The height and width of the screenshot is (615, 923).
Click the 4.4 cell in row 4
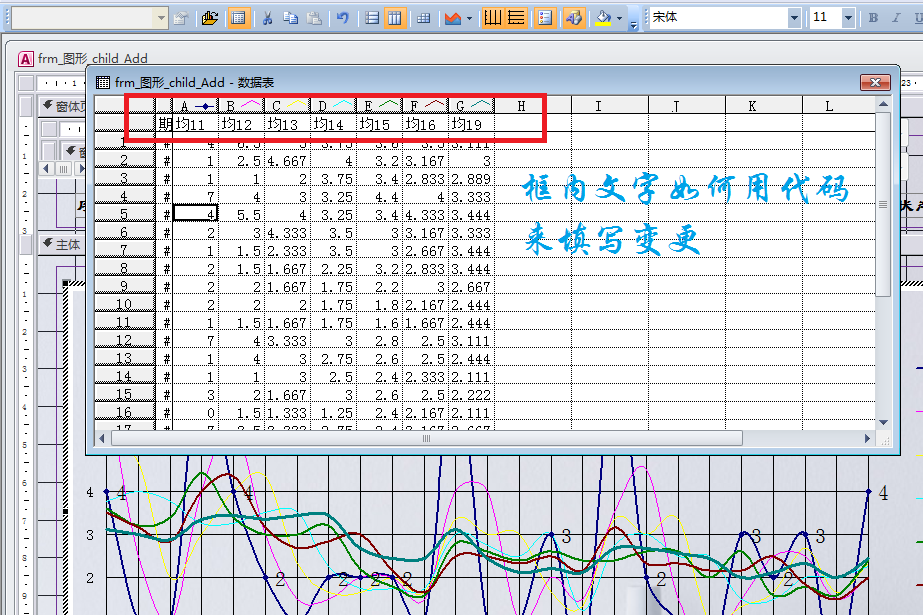(380, 197)
